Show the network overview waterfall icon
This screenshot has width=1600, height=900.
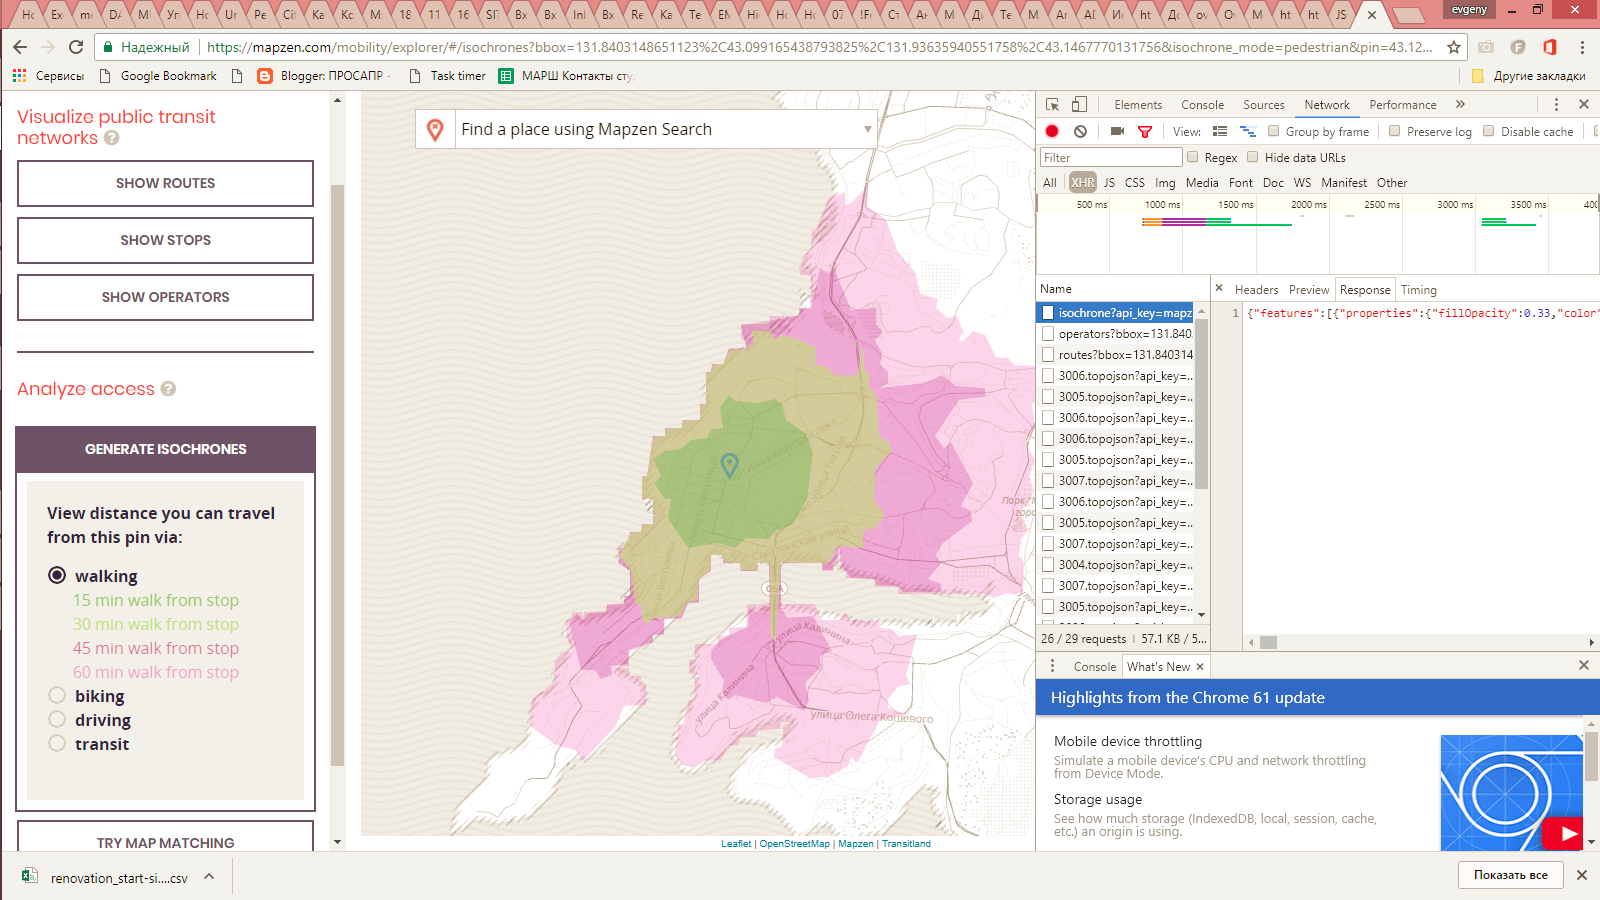tap(1248, 131)
